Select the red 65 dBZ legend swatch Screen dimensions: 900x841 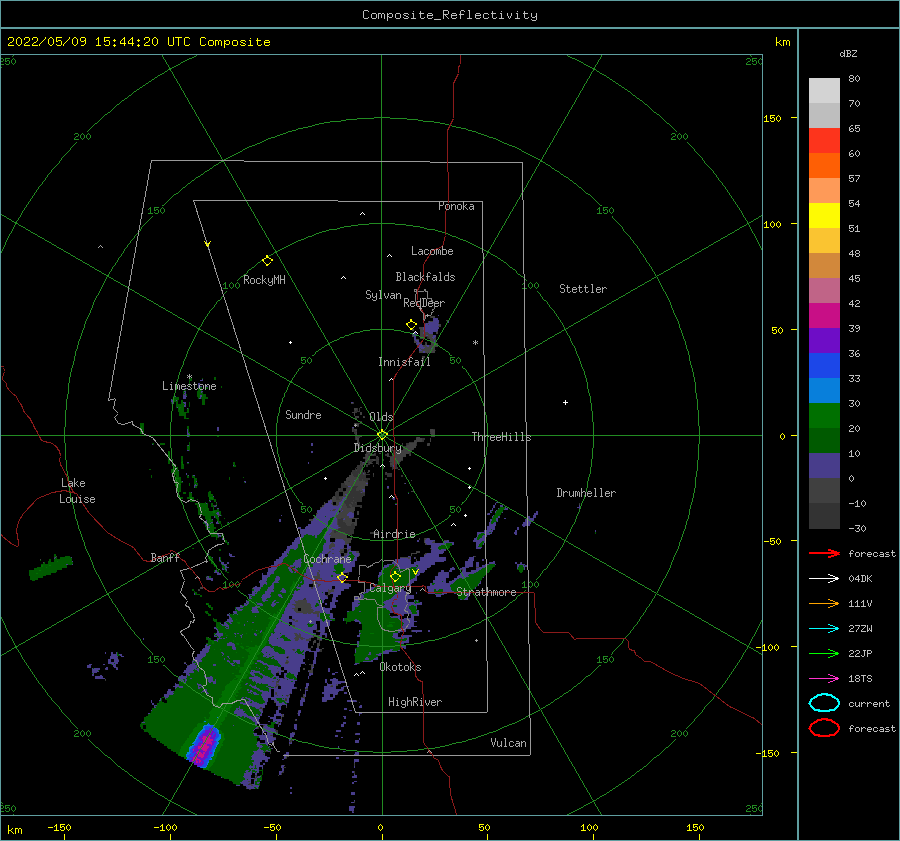(x=824, y=140)
